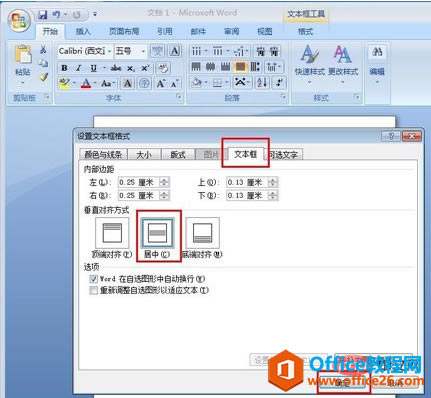The image size is (431, 398).
Task: Click the Cut scissors icon
Action: click(43, 50)
